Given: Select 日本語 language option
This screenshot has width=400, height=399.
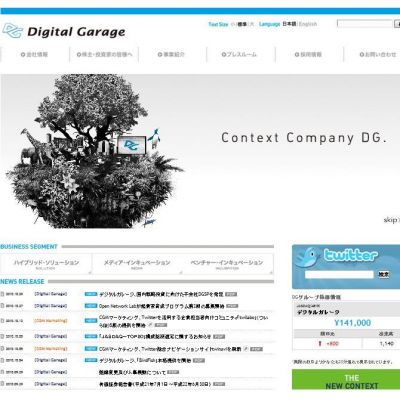Looking at the screenshot, I should 289,24.
